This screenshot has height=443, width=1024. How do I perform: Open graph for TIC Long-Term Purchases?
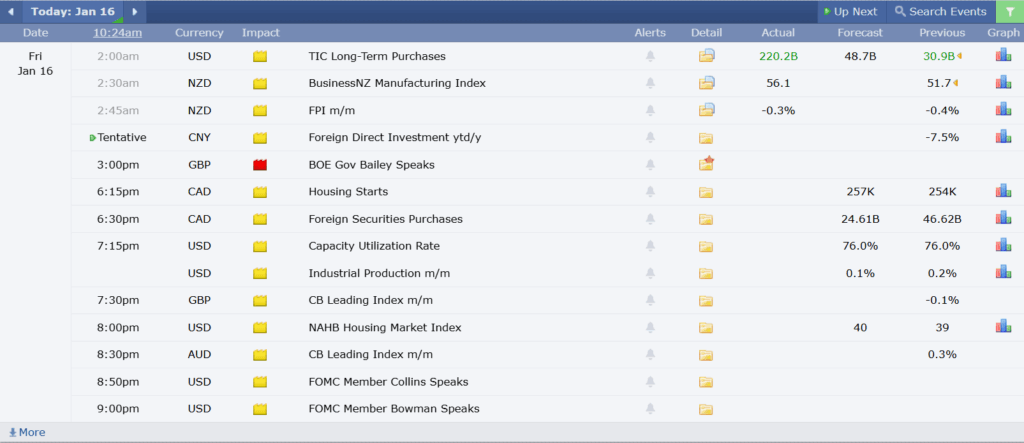(1003, 56)
